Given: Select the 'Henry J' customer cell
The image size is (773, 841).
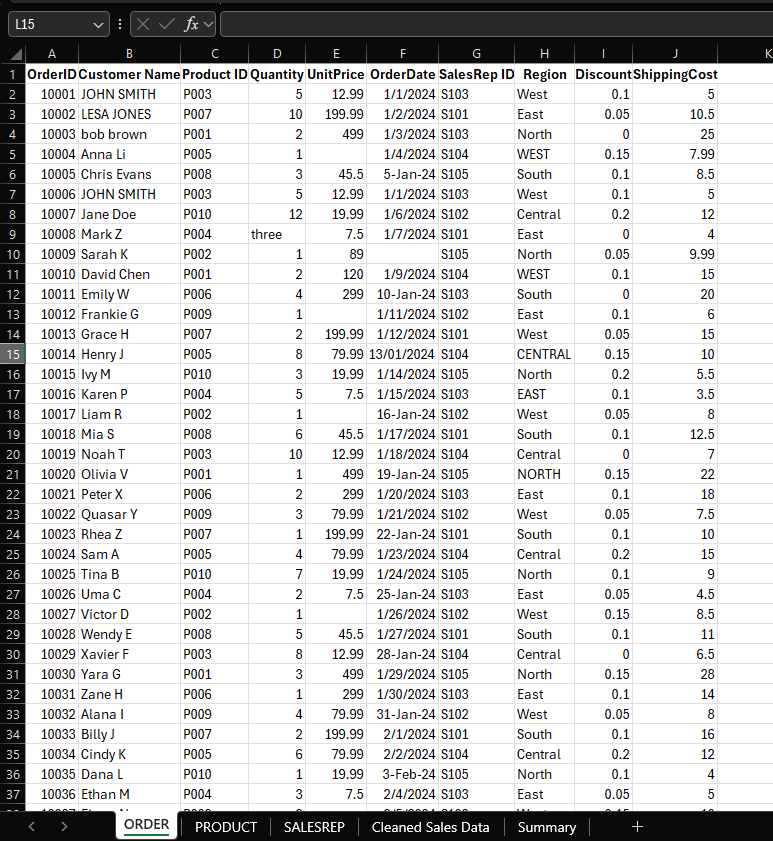Looking at the screenshot, I should (129, 355).
